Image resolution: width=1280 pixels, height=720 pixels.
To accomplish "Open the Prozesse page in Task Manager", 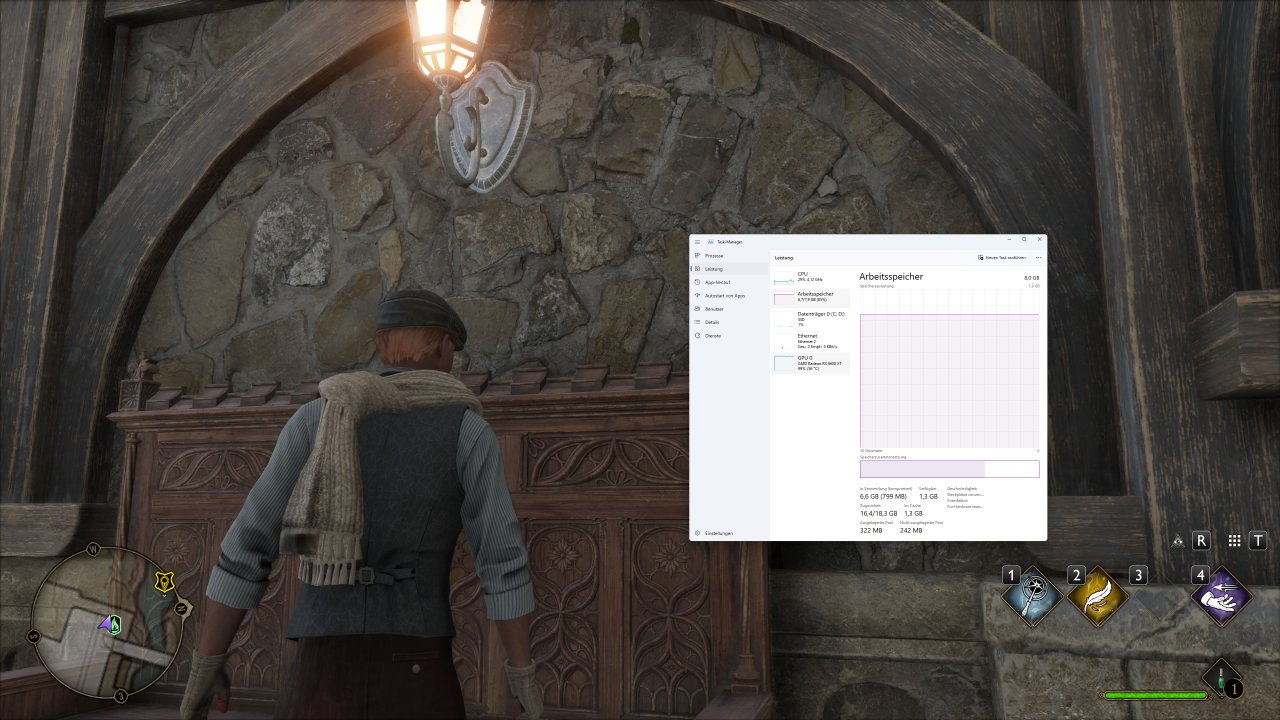I will tap(729, 256).
